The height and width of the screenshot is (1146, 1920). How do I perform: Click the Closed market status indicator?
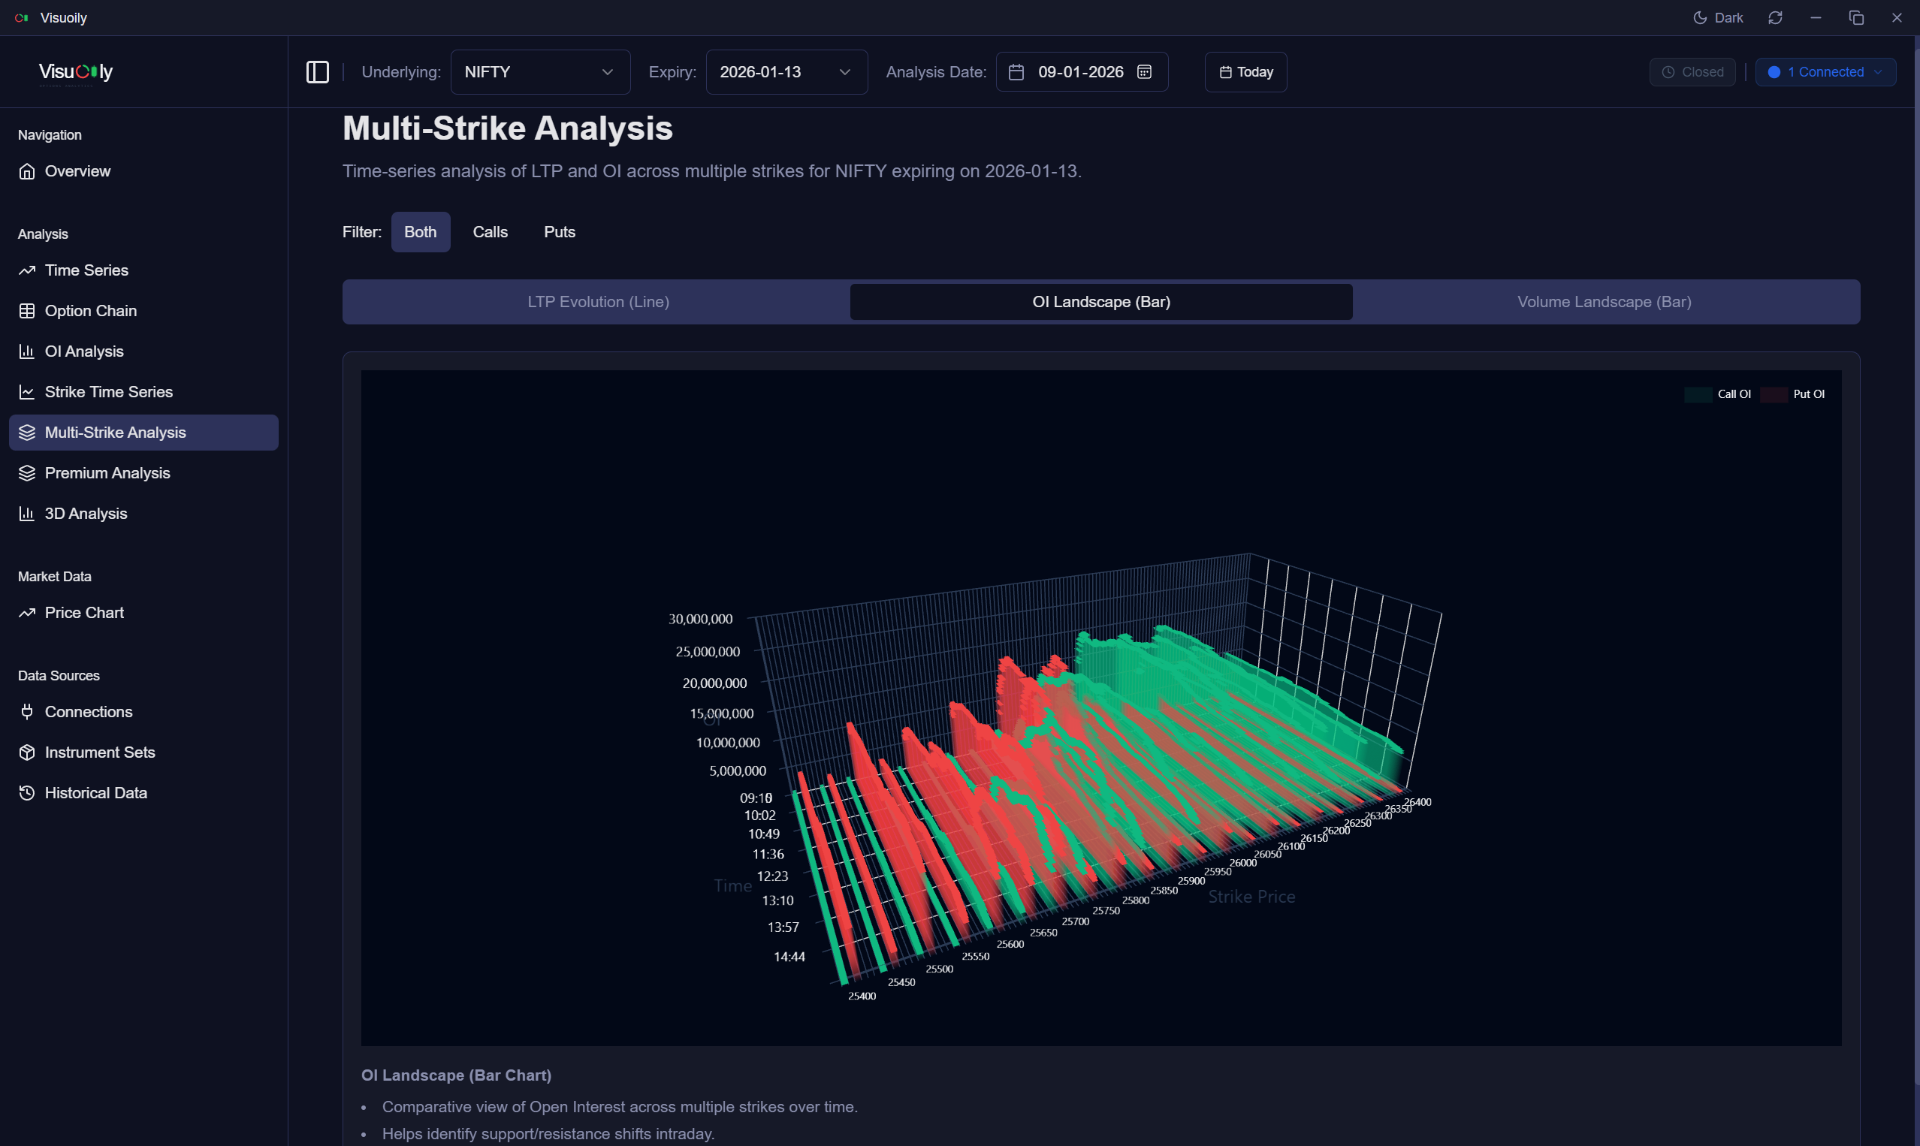pos(1692,71)
